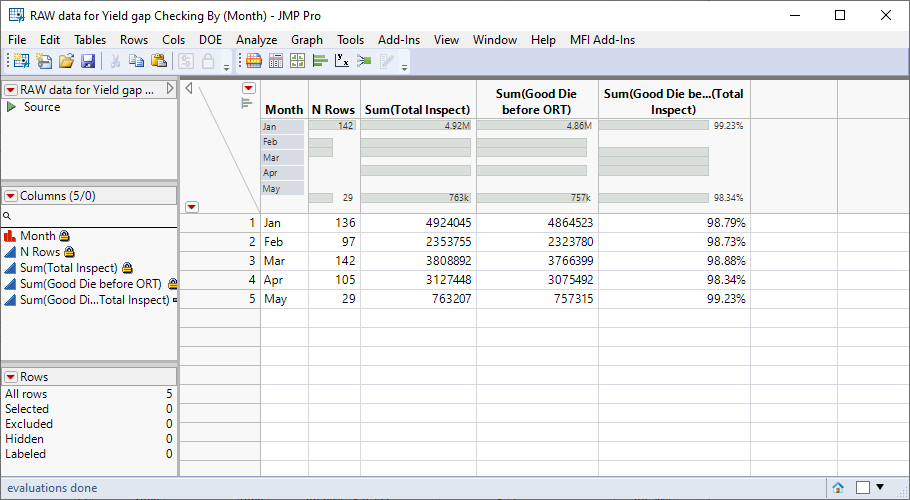910x500 pixels.
Task: Open the Analyze menu
Action: pos(256,40)
